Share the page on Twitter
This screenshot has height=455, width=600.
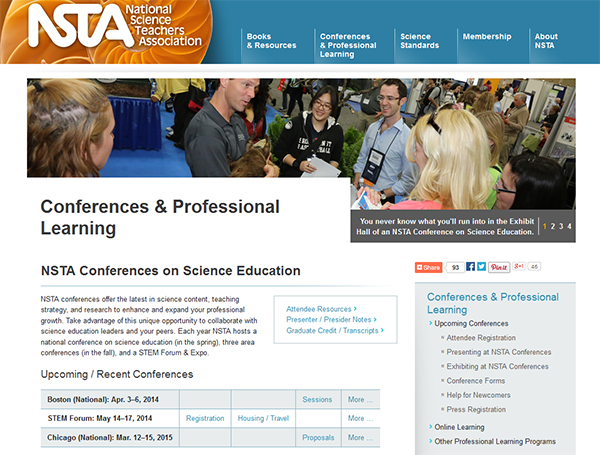point(481,267)
